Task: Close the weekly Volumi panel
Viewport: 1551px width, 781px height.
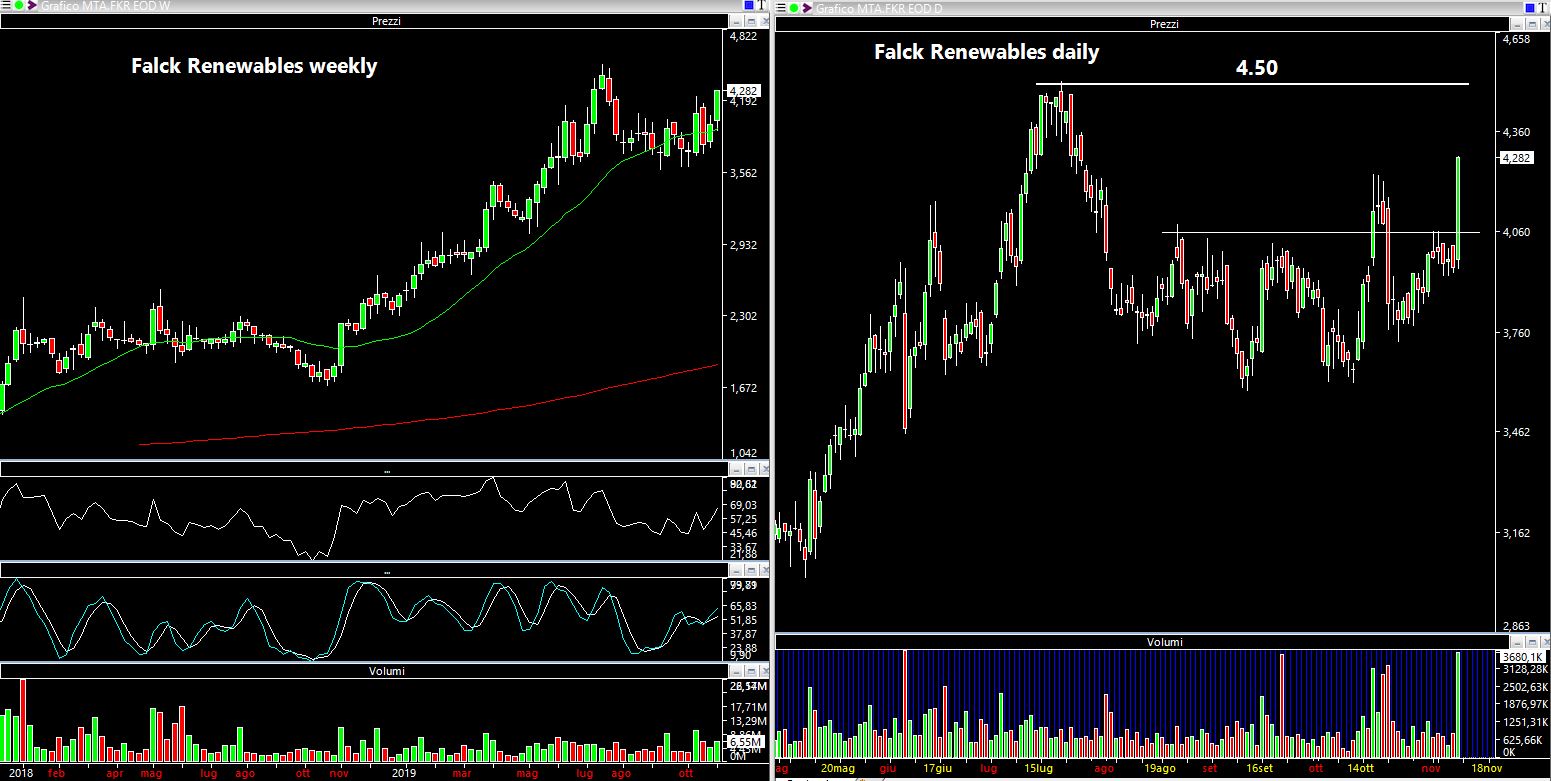Action: [763, 671]
